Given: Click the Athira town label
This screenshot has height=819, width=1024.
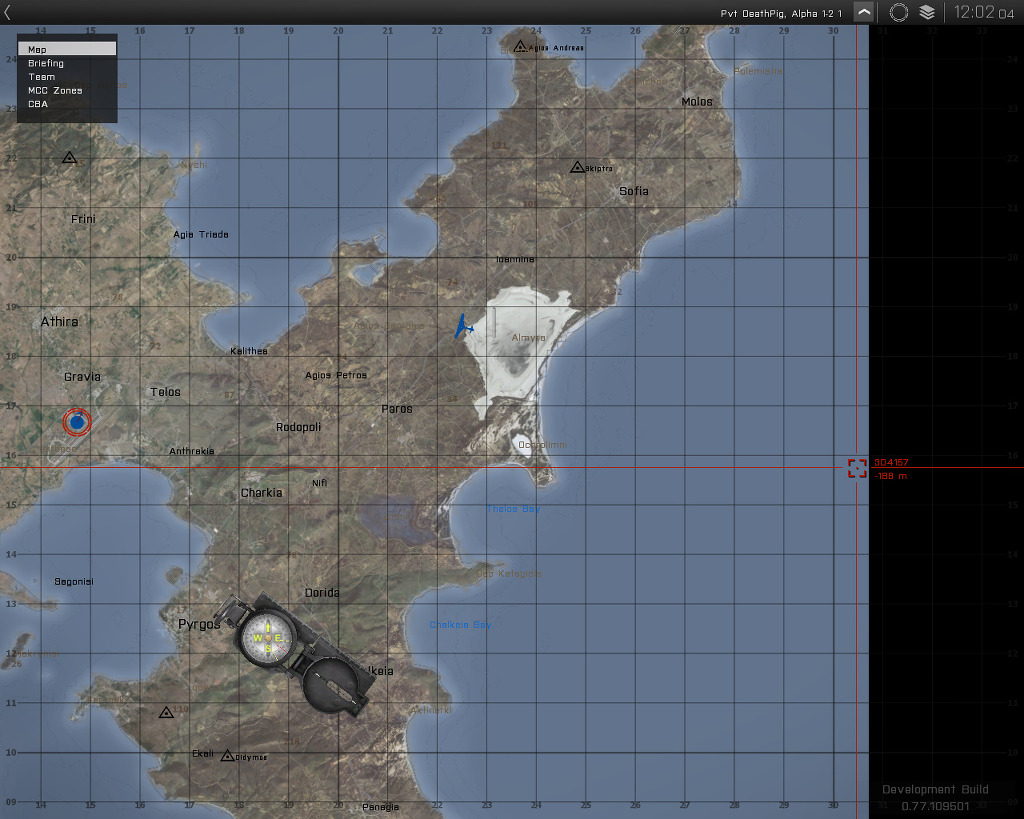Looking at the screenshot, I should tap(59, 322).
